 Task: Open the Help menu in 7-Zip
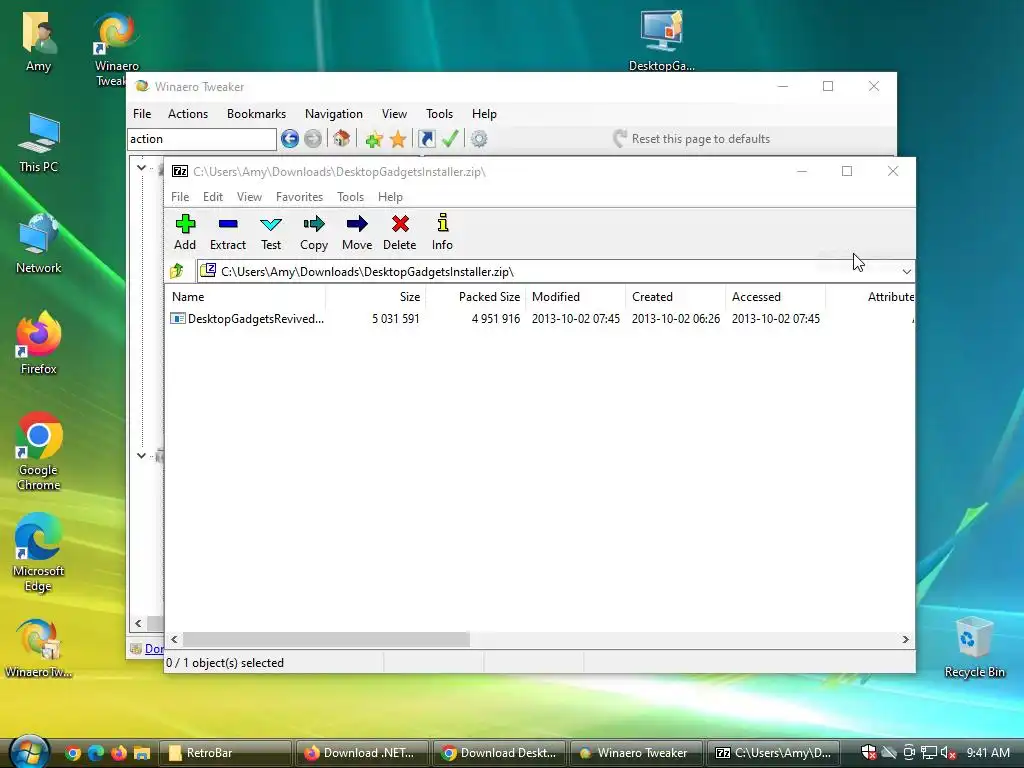click(x=390, y=197)
